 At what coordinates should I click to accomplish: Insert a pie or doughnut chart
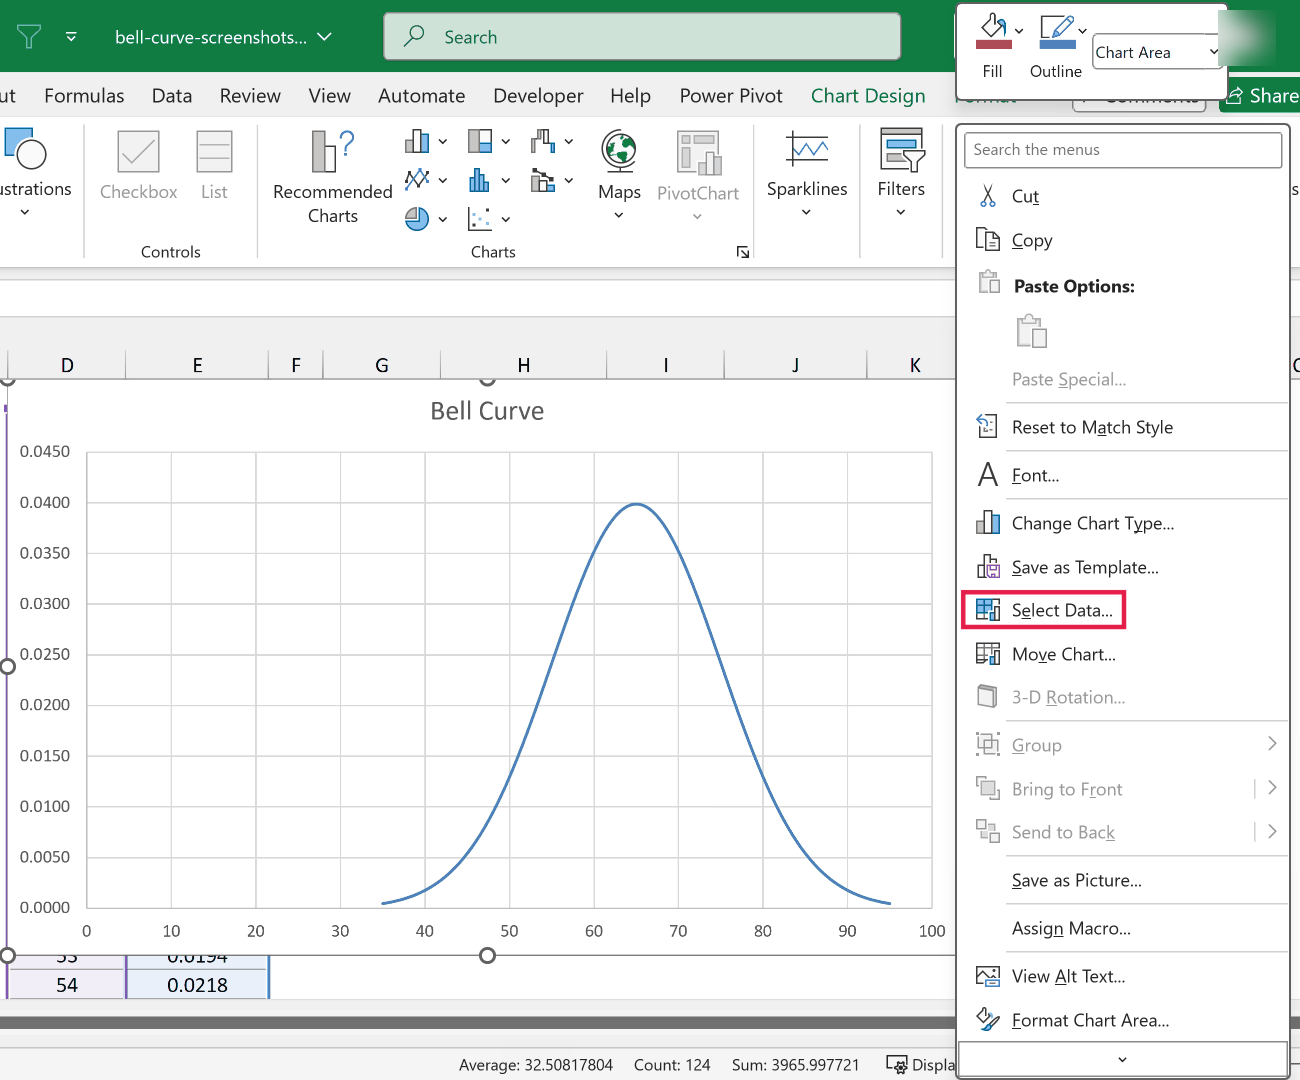[417, 218]
